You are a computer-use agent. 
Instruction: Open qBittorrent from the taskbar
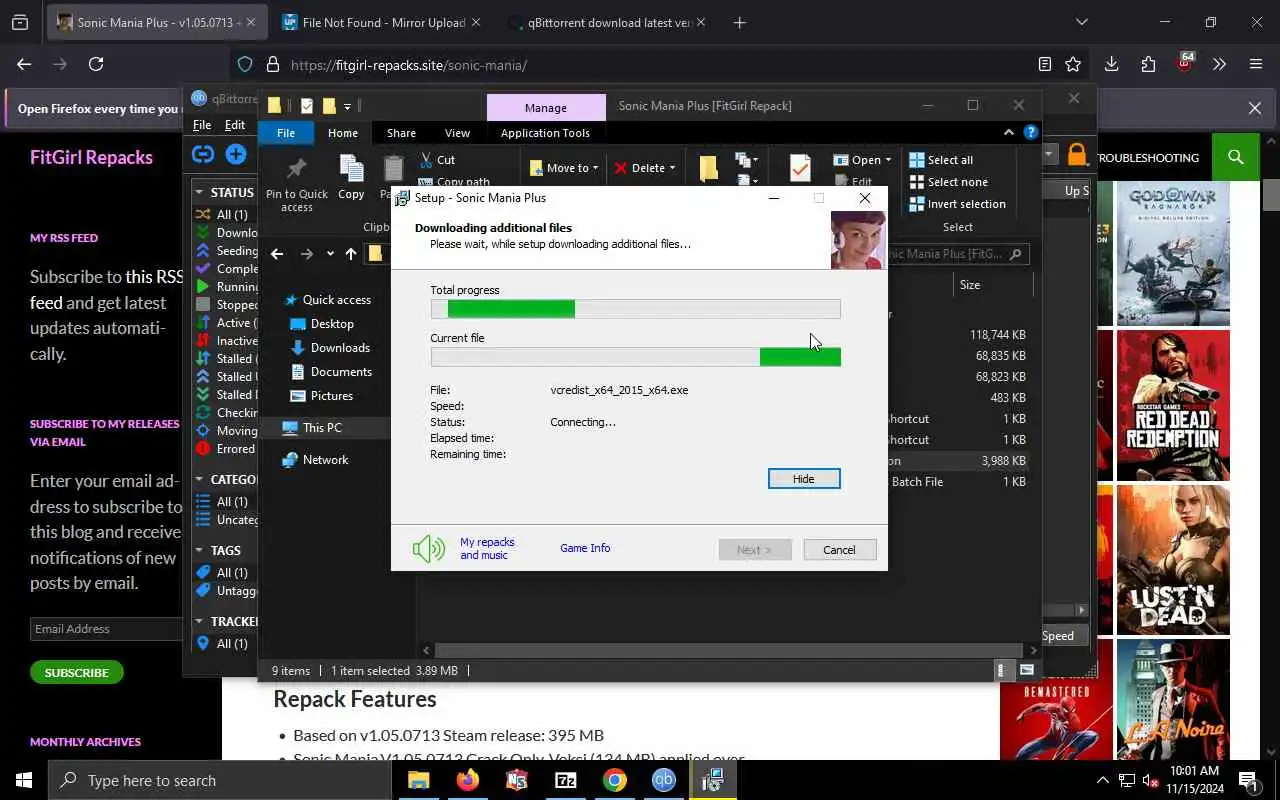point(663,780)
